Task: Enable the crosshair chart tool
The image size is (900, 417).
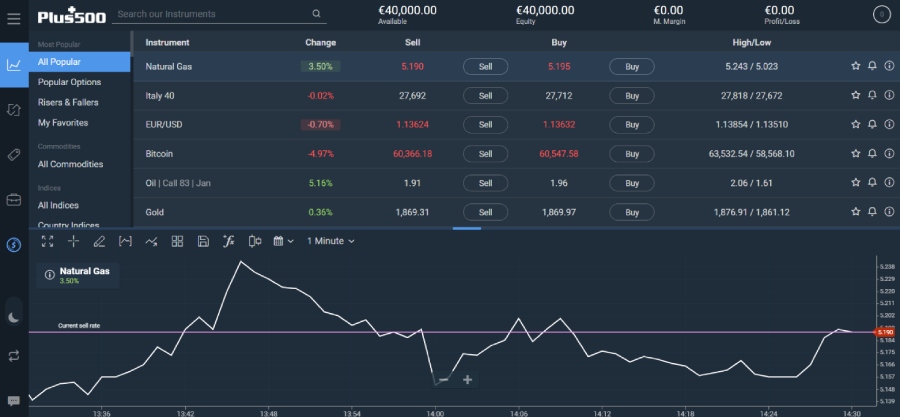Action: click(x=73, y=241)
